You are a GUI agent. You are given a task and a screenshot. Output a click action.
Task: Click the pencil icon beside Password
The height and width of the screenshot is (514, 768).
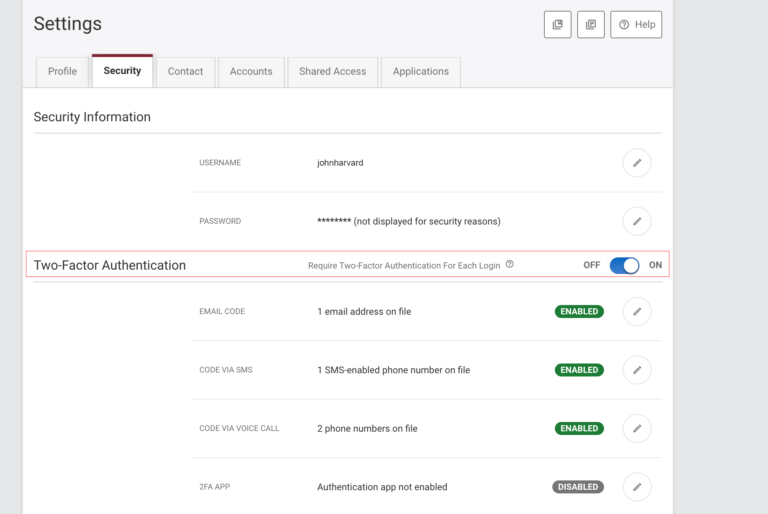coord(636,221)
